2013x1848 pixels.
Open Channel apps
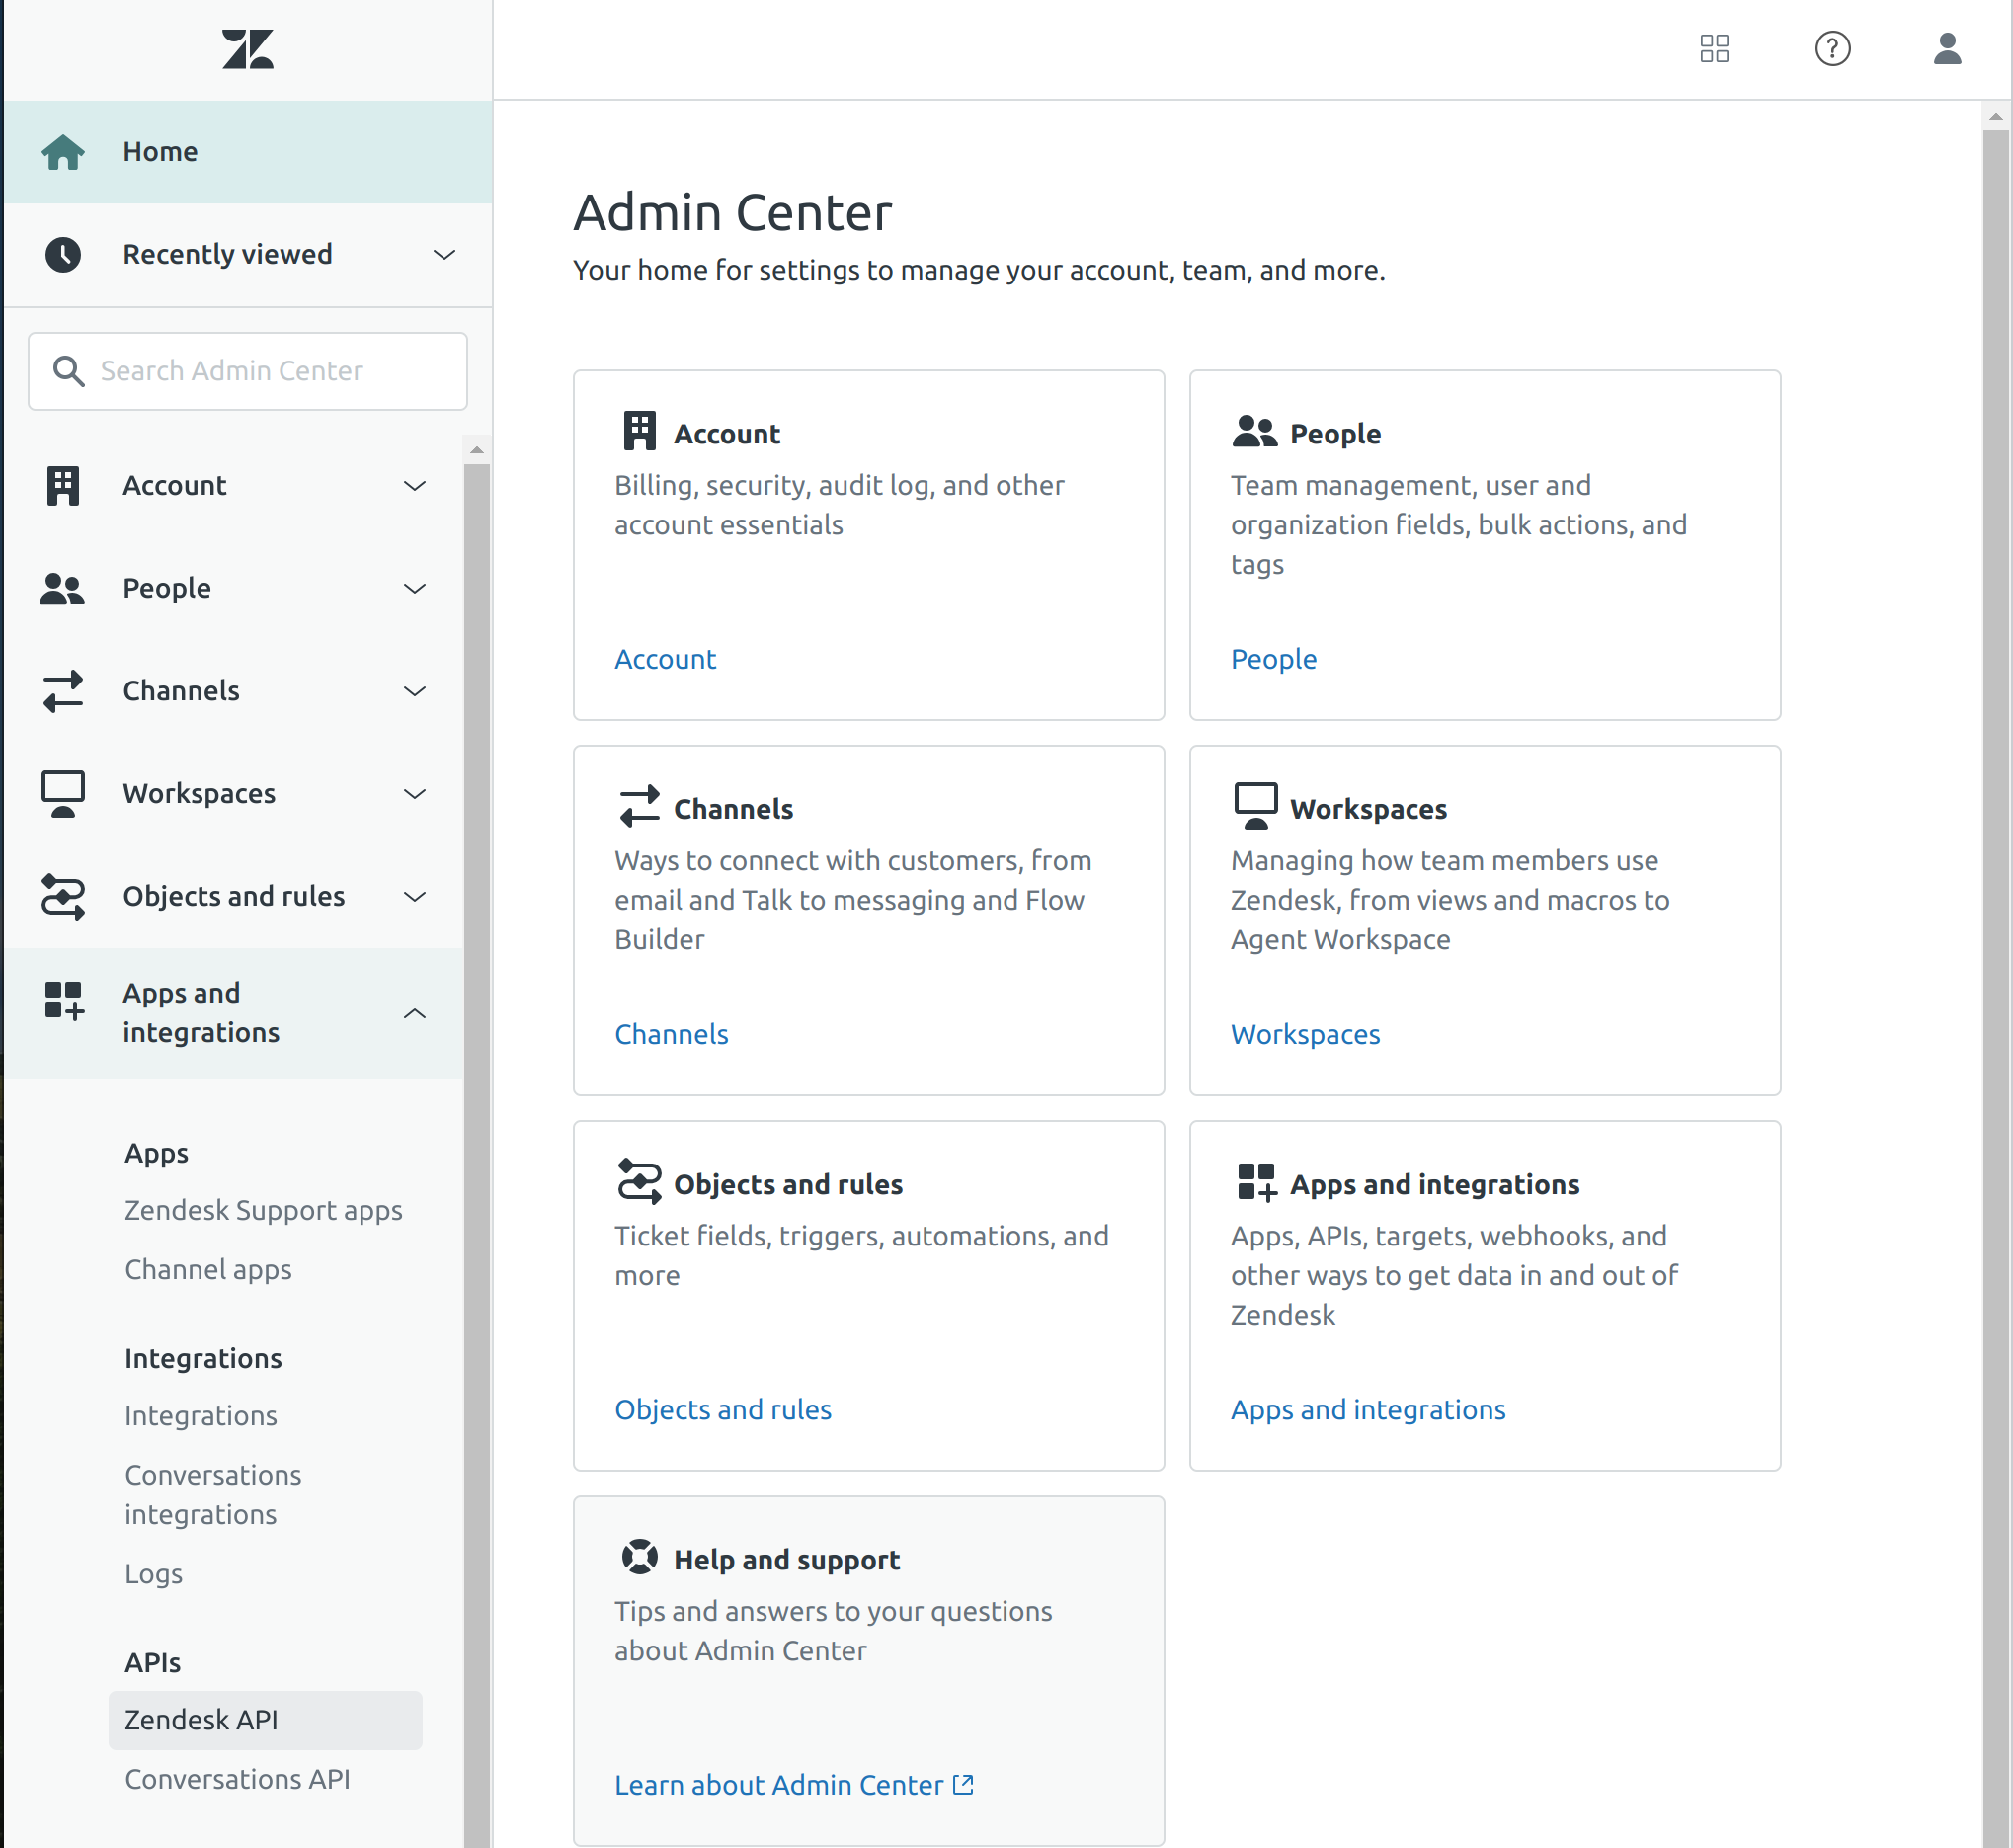click(208, 1270)
